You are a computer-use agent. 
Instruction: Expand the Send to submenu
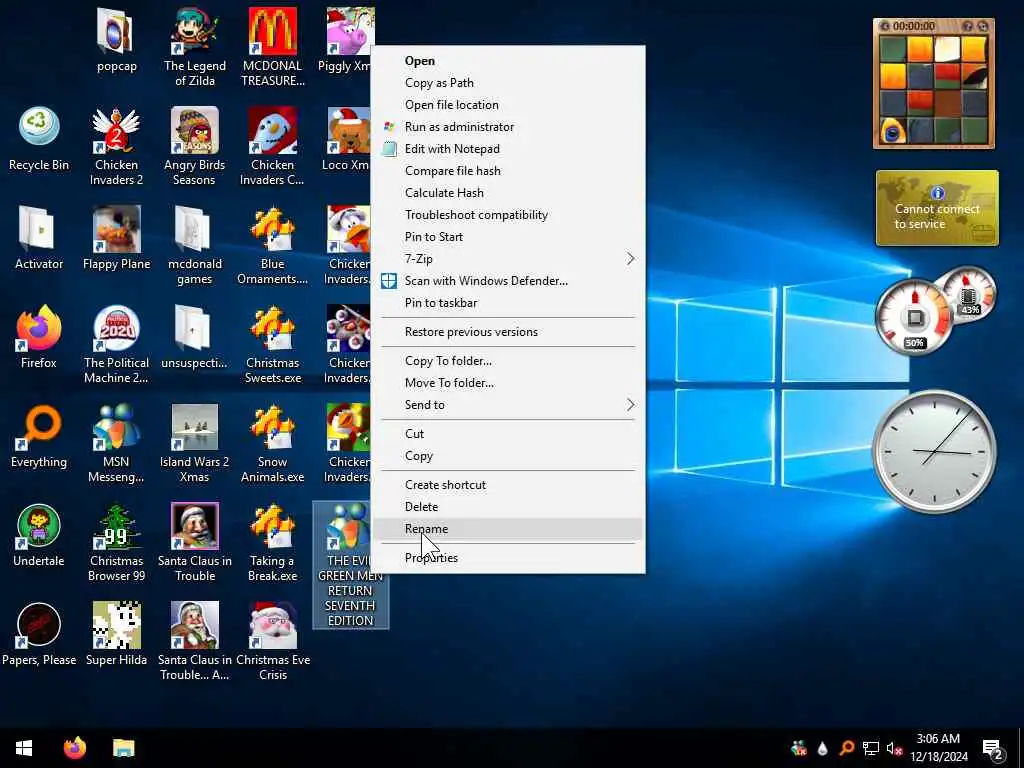[508, 405]
